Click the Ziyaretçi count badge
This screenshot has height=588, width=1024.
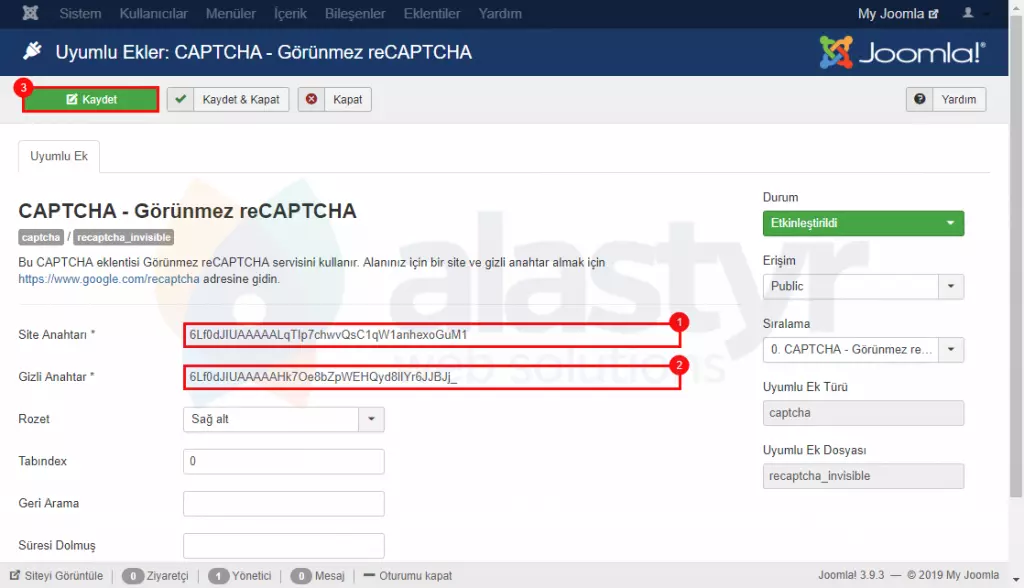coord(133,576)
